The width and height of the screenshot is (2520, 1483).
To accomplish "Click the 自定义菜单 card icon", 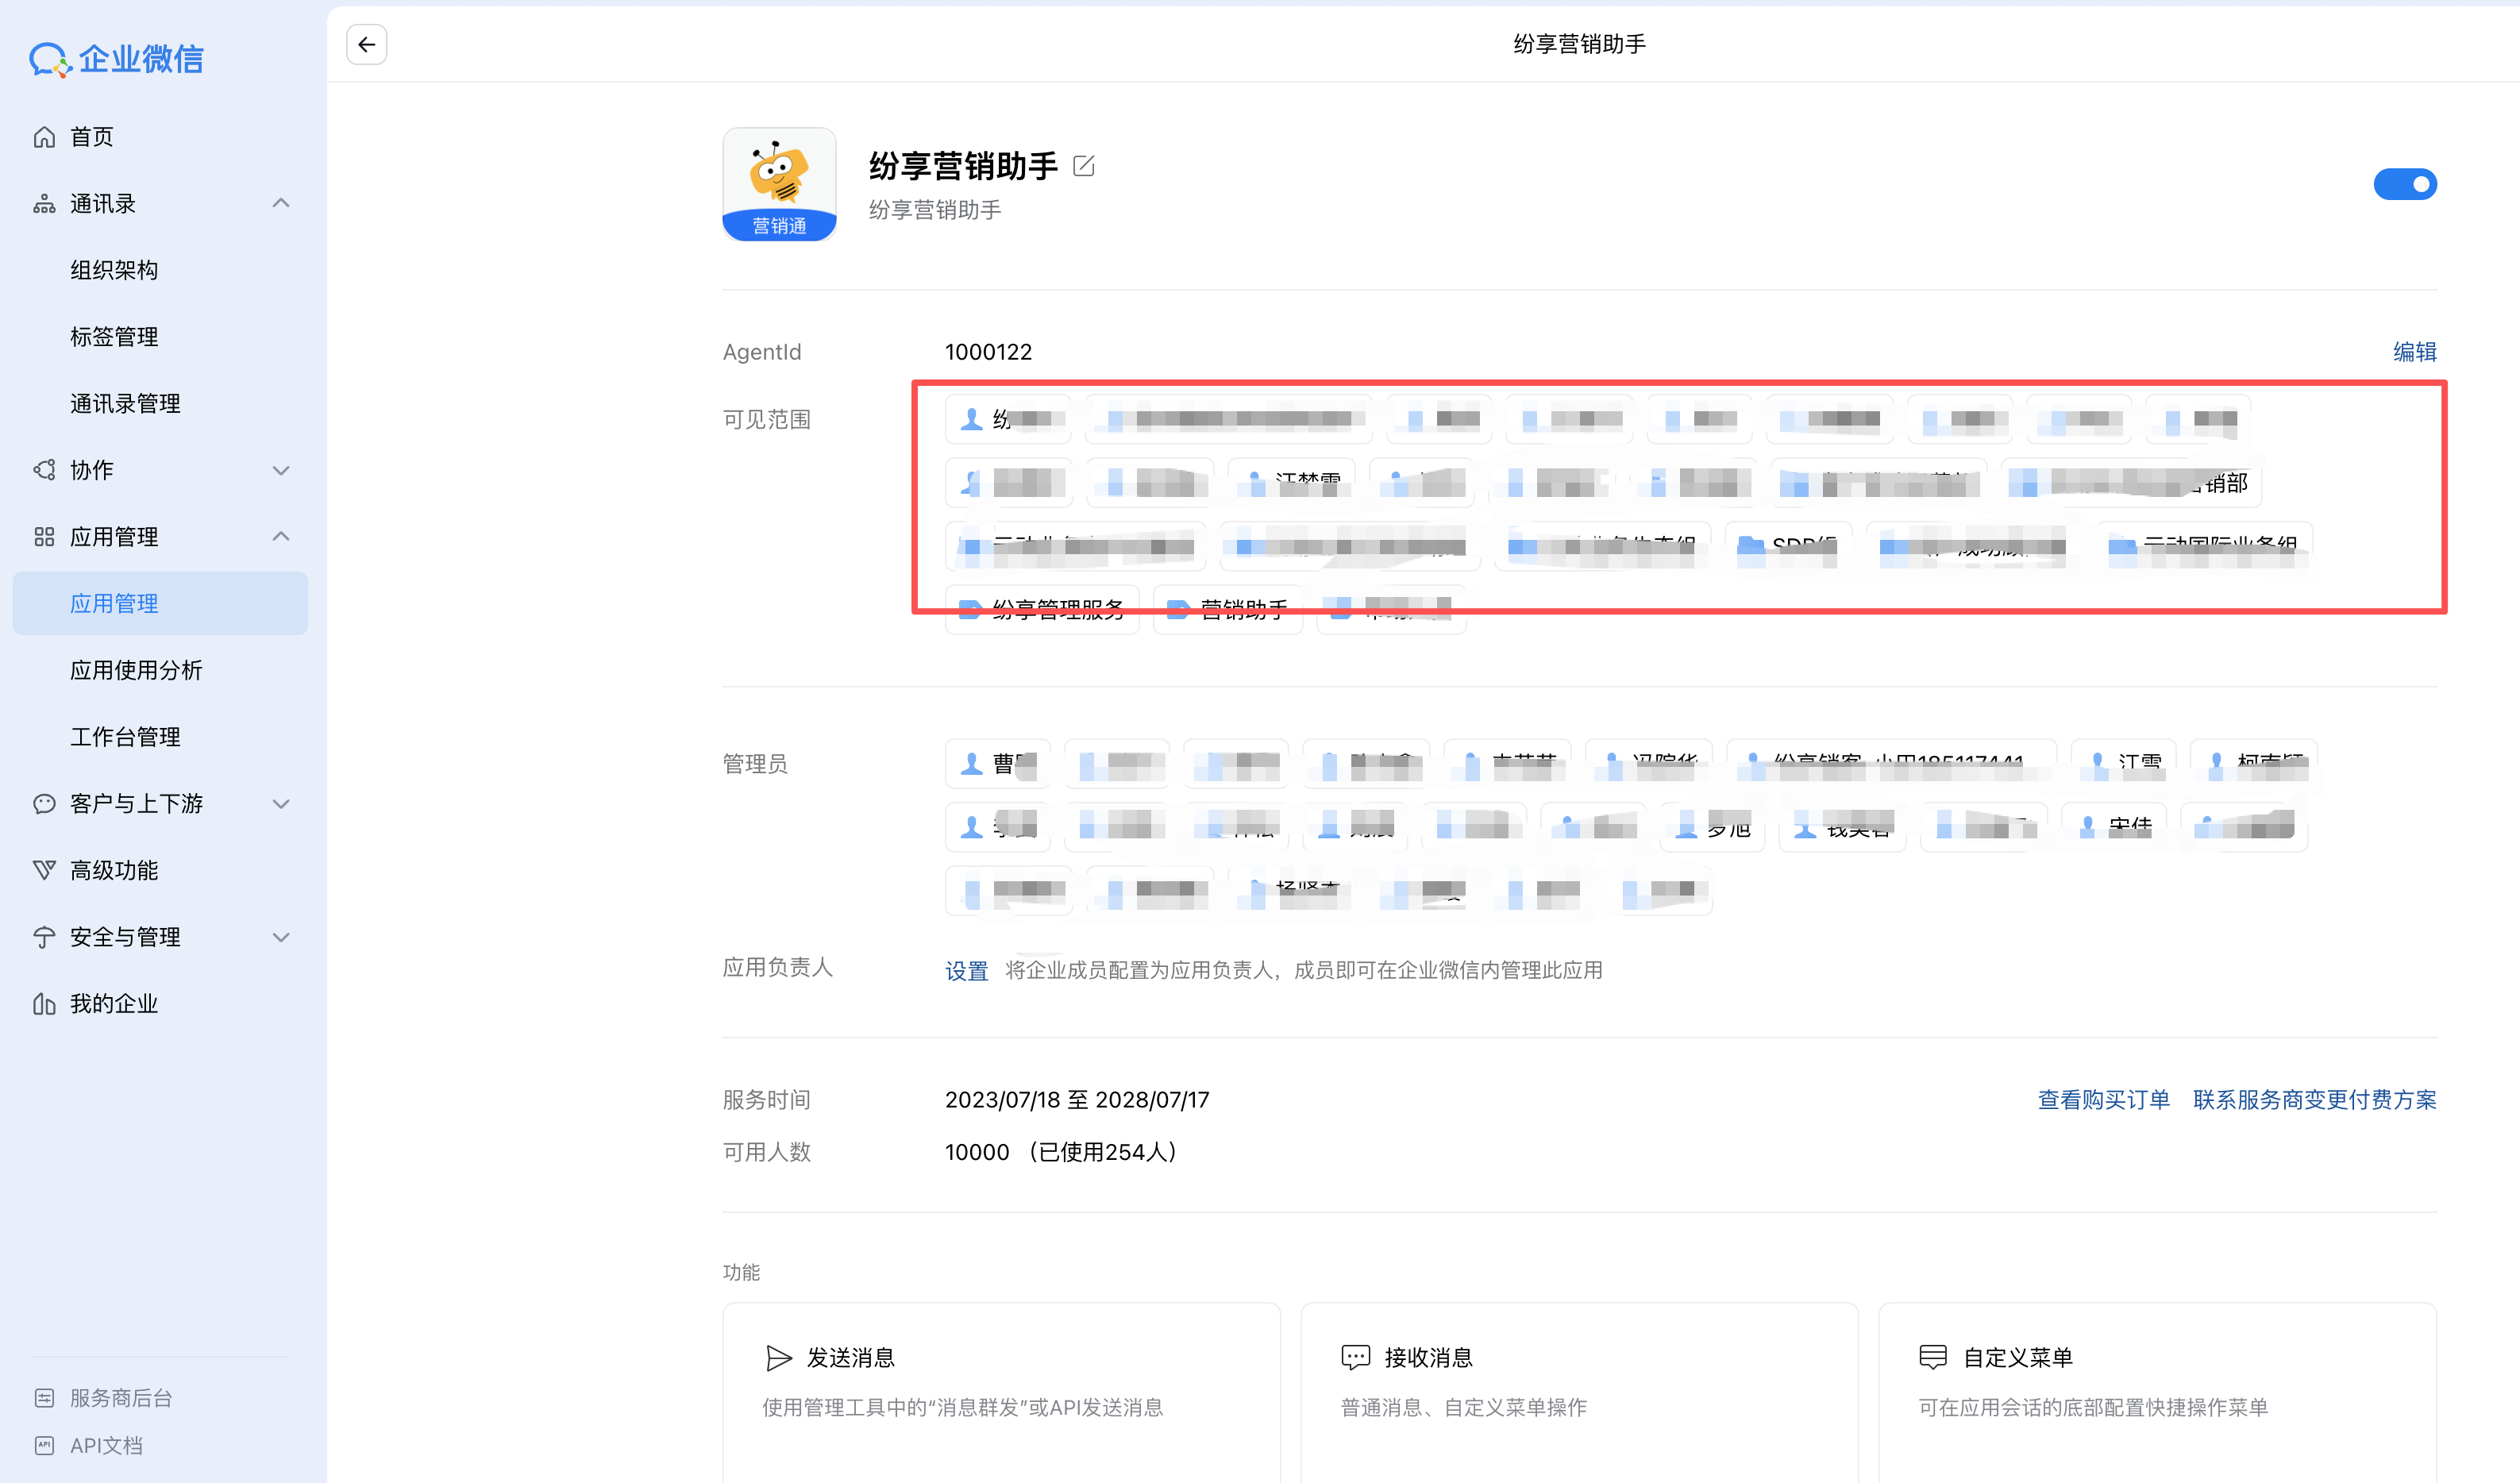I will click(1933, 1357).
